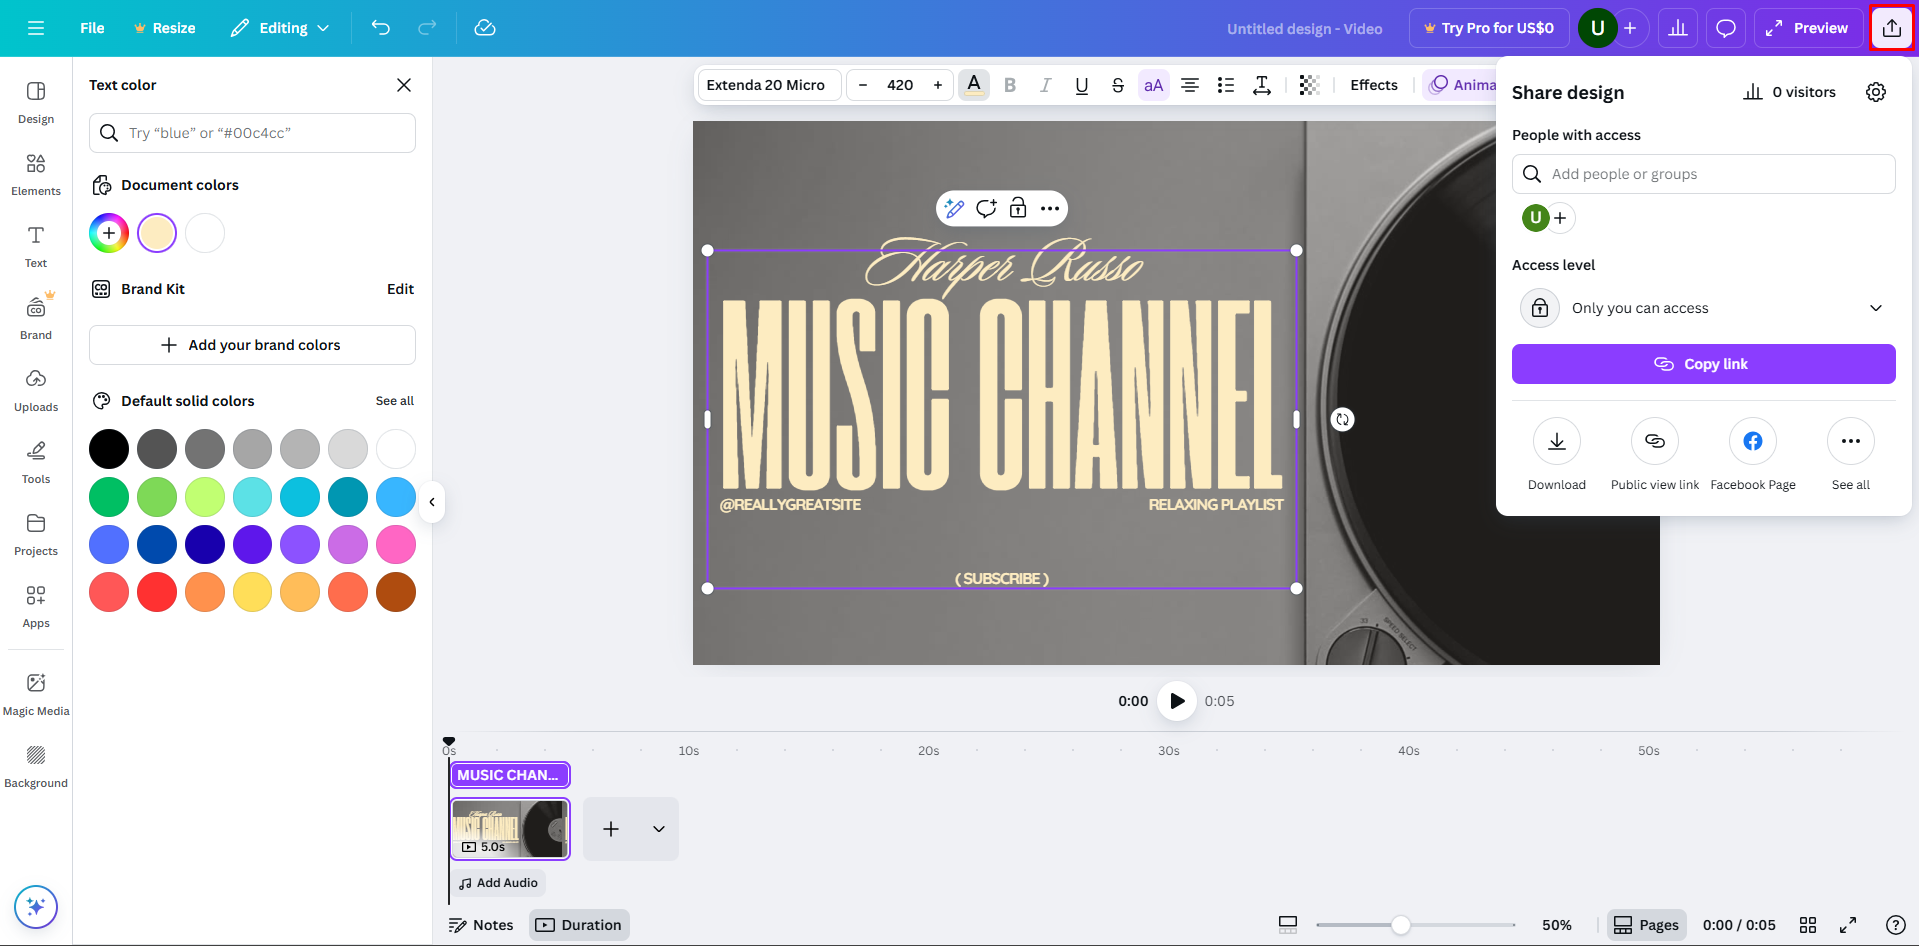Screen dimensions: 1919x946
Task: Select the green default solid color
Action: click(x=108, y=497)
